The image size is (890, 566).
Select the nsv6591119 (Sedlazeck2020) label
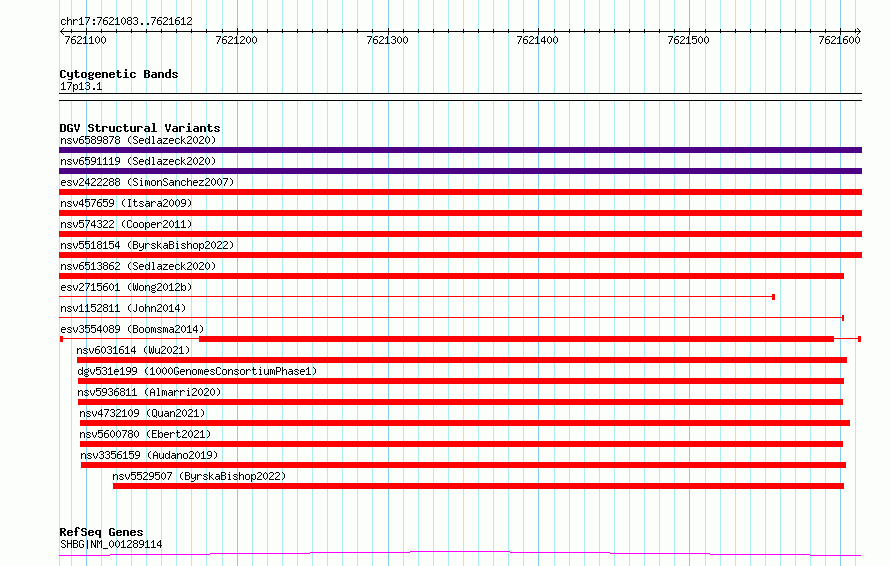[138, 161]
